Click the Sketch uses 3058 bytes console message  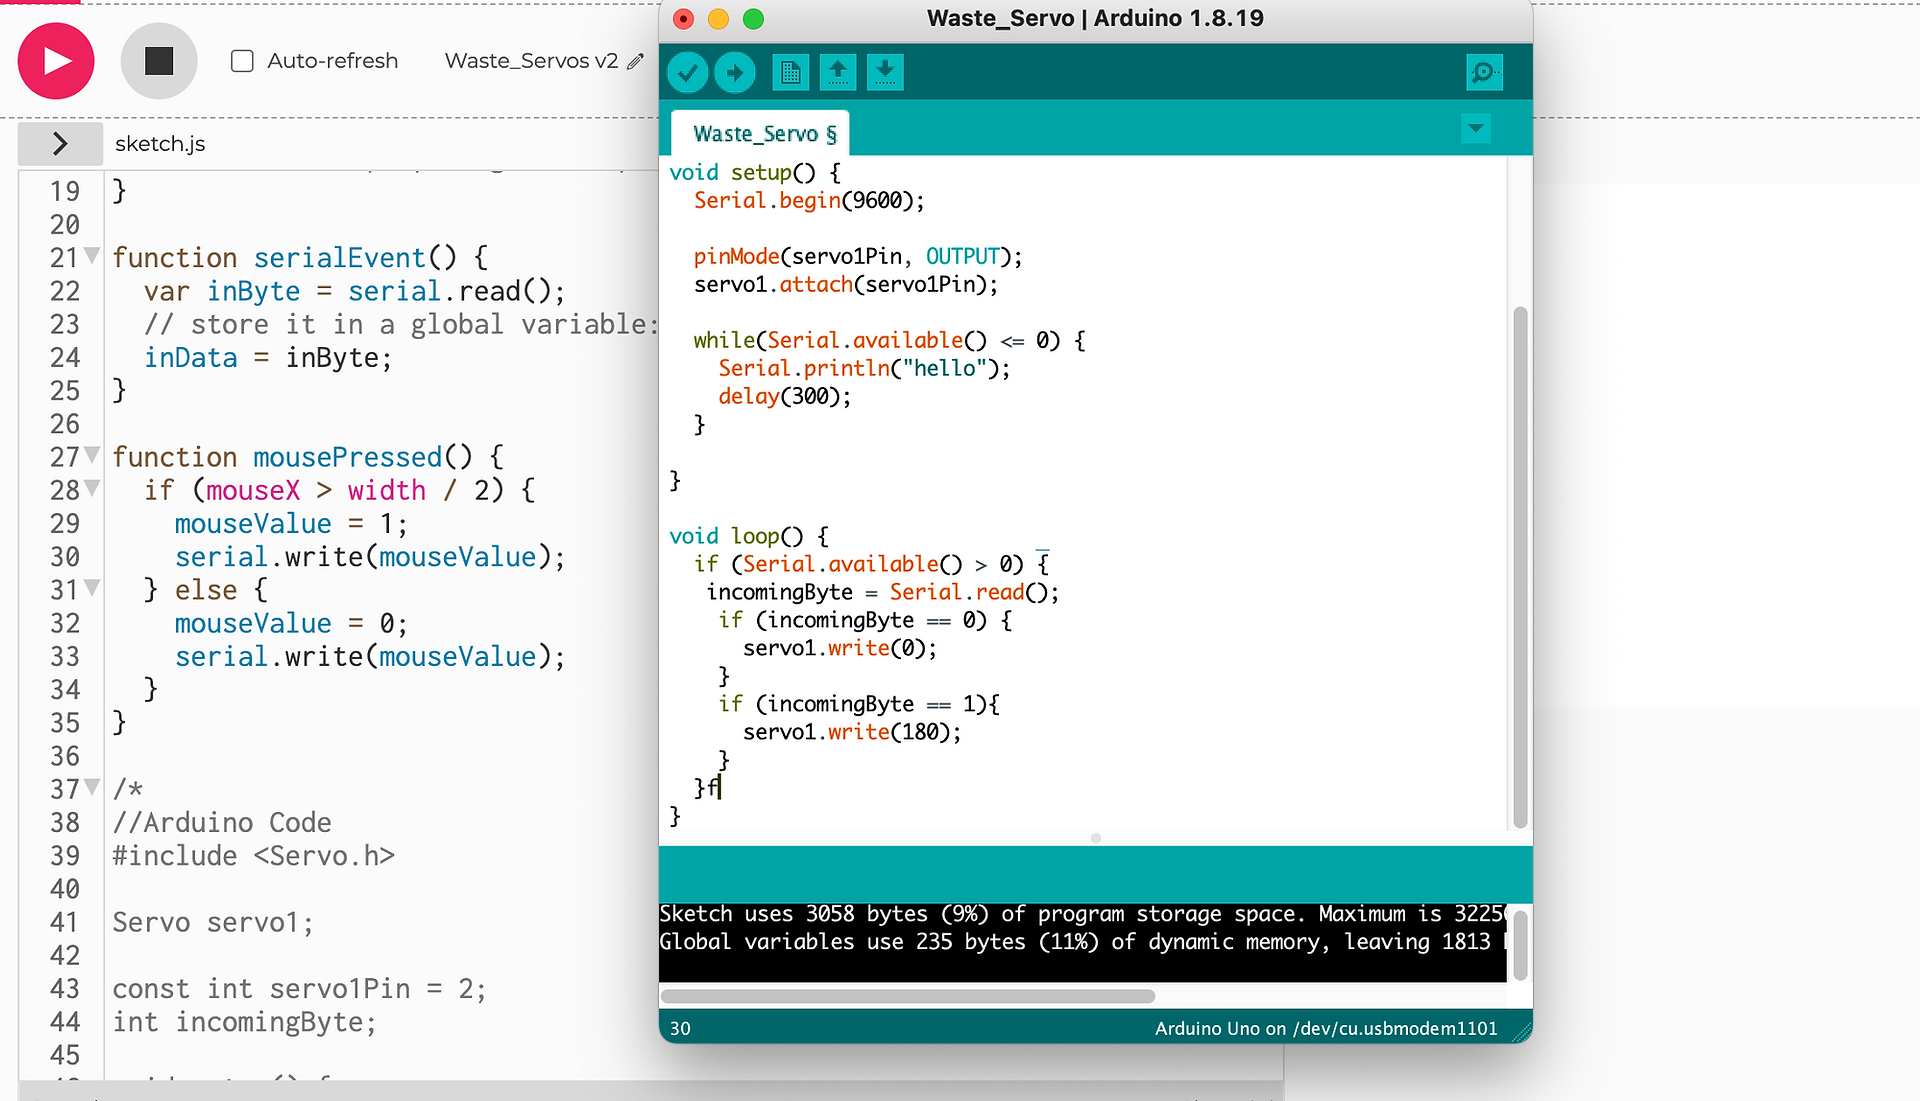(1082, 914)
